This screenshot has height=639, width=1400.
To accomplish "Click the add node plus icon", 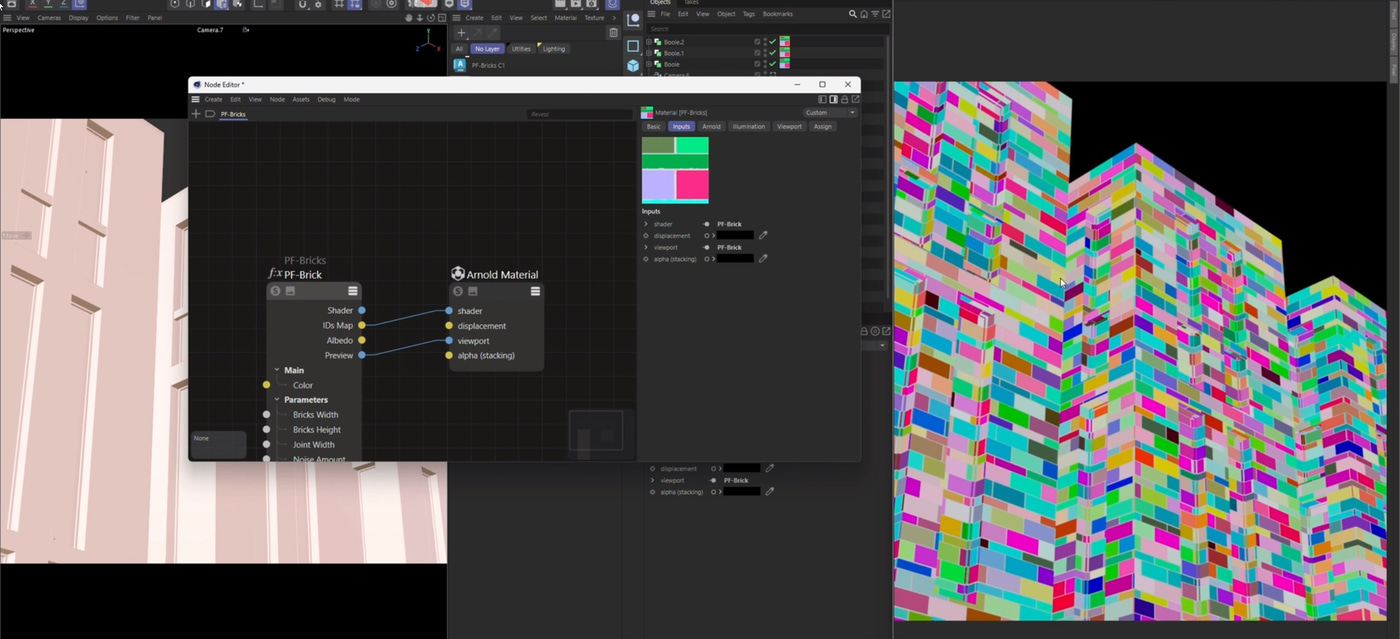I will coord(196,114).
